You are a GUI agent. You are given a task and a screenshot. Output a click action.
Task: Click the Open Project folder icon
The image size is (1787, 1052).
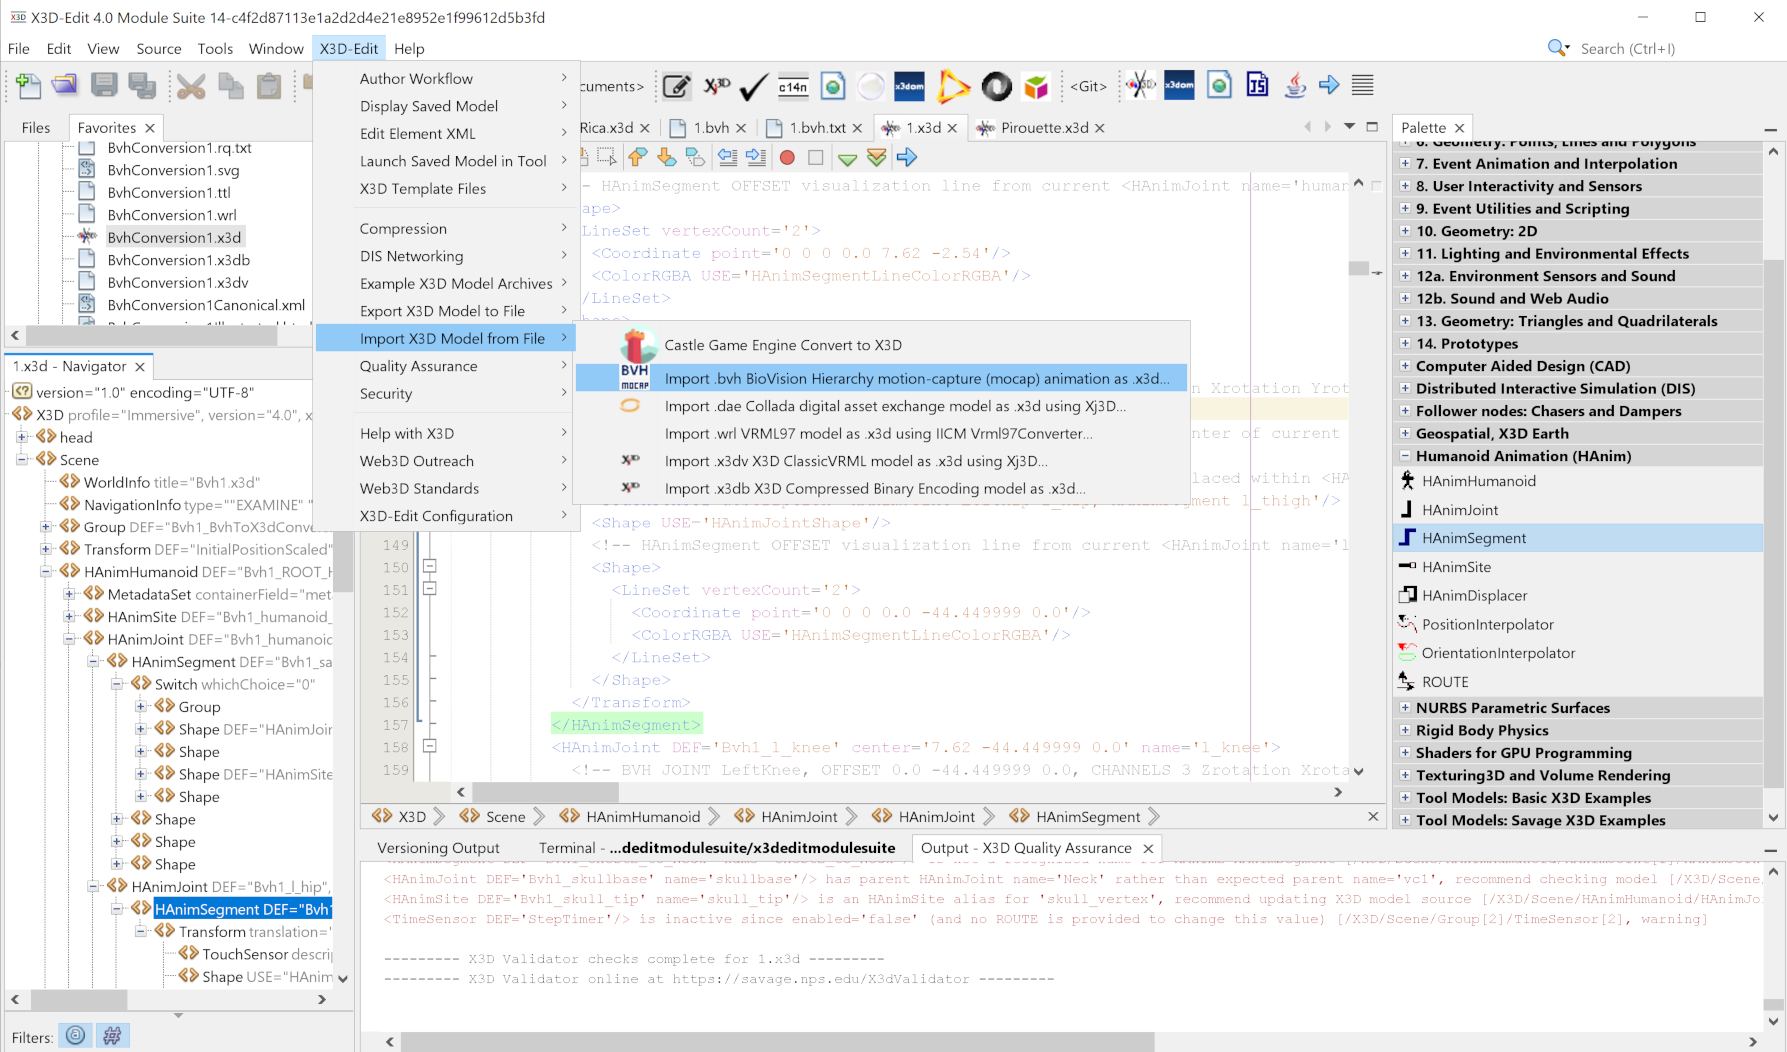click(65, 87)
